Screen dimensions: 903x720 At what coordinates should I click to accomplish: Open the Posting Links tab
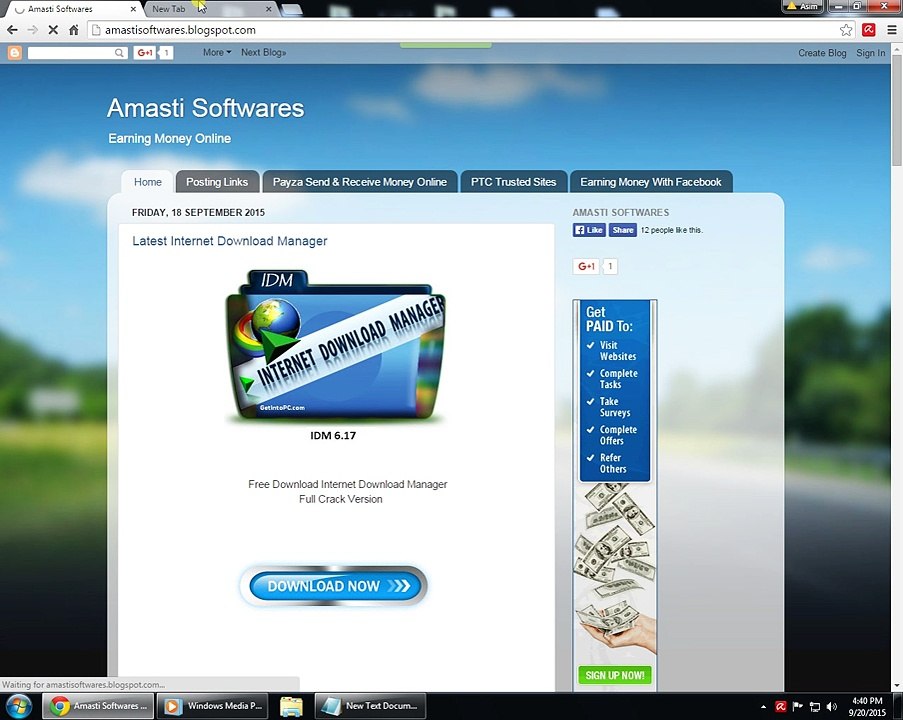click(217, 182)
